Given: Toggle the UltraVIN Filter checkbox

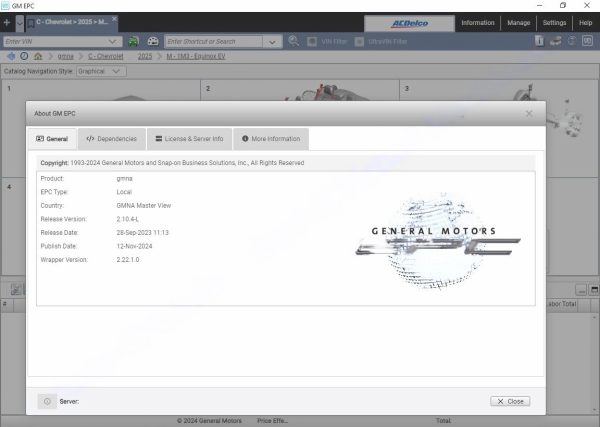Looking at the screenshot, I should [x=359, y=42].
